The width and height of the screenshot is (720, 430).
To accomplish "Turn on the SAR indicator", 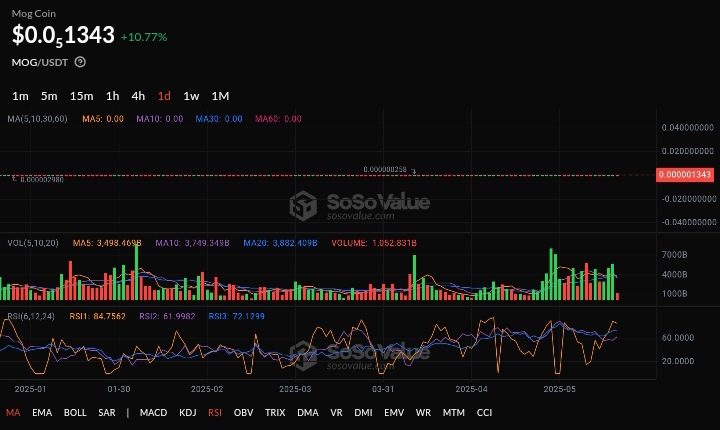I will tap(107, 412).
